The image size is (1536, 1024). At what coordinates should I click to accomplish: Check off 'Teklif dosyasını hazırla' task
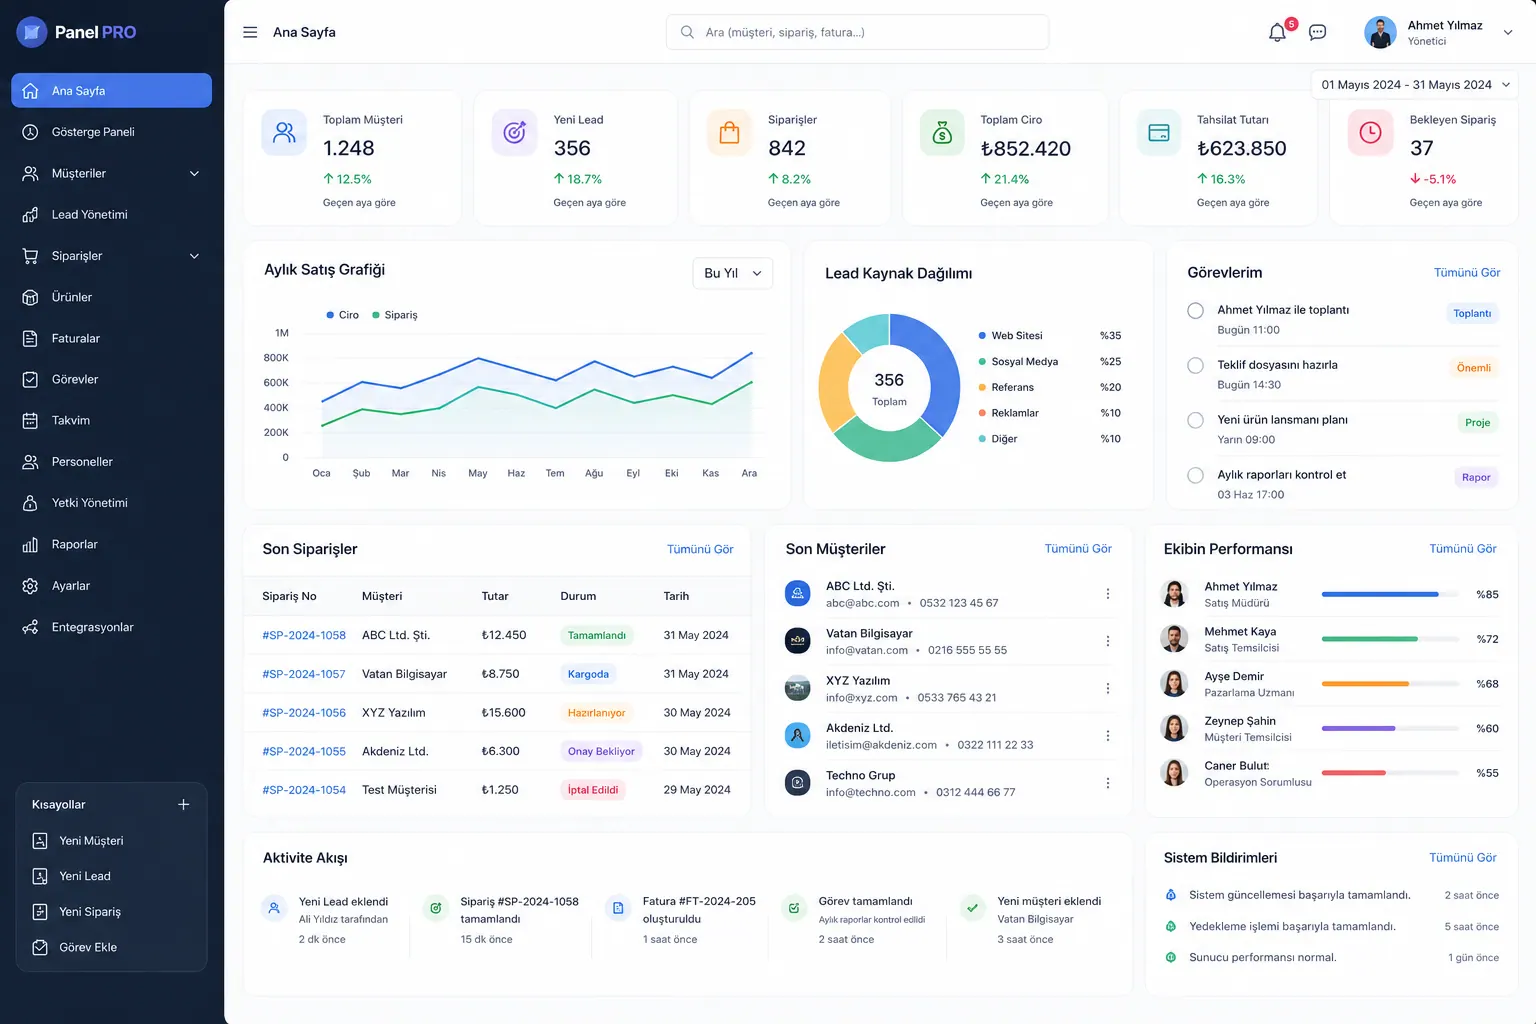tap(1195, 366)
